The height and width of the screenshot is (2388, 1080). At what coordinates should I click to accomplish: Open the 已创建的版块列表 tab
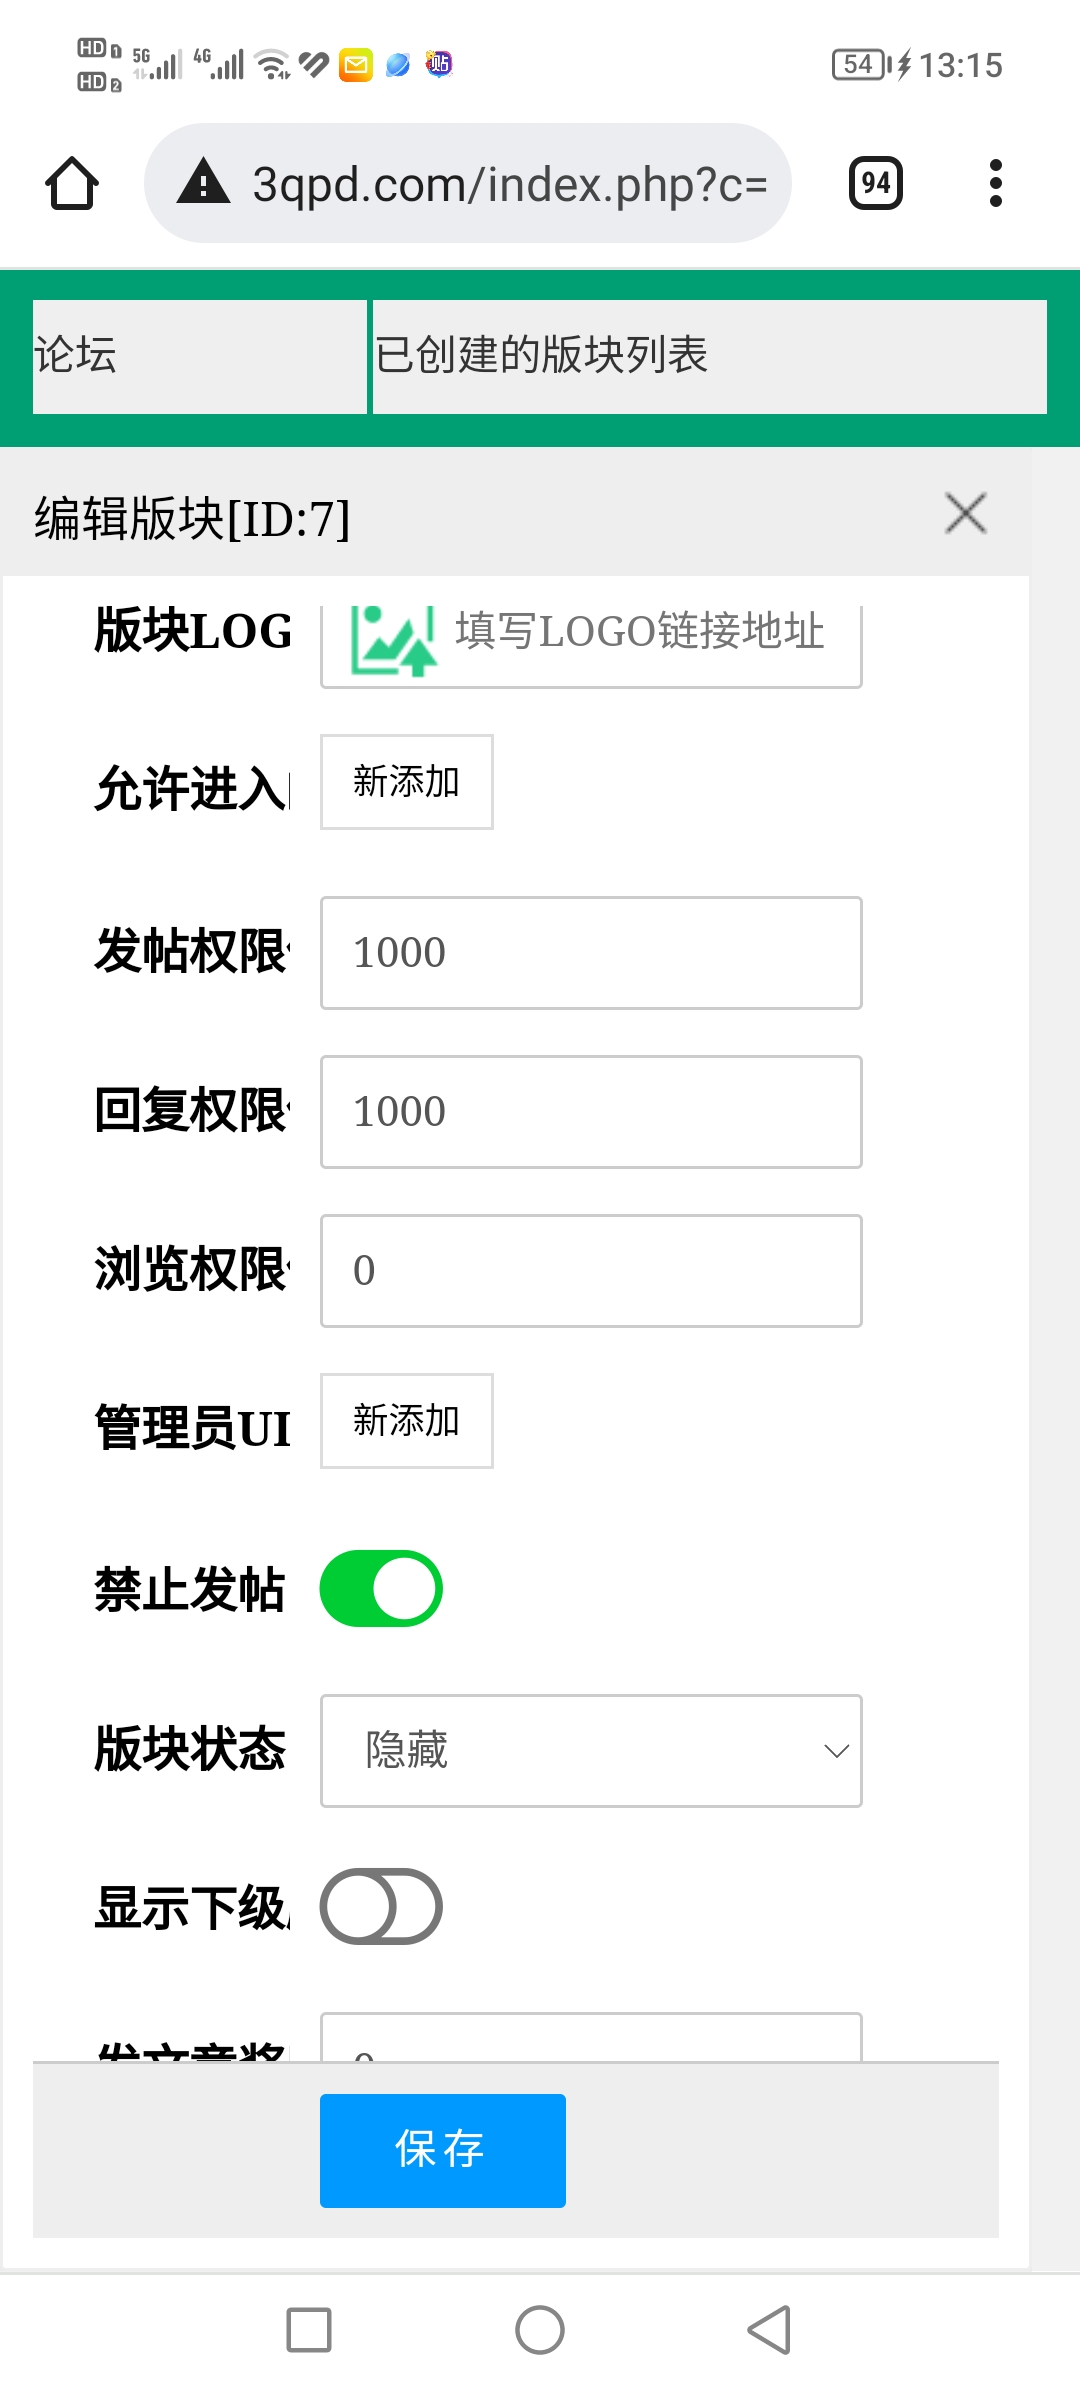[x=710, y=357]
